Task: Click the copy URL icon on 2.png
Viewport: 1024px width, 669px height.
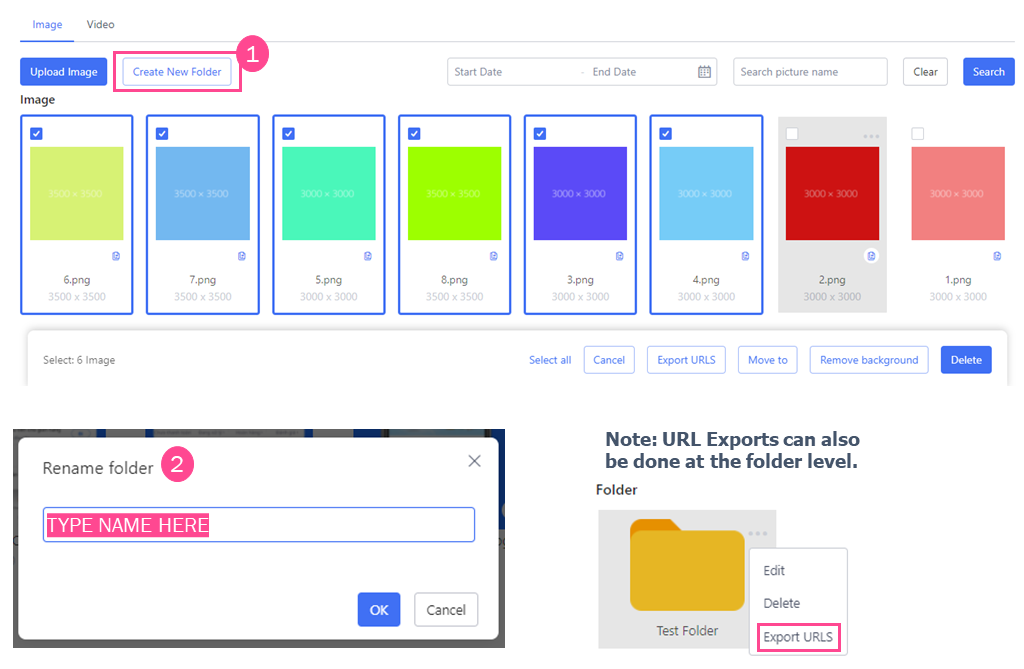Action: pos(870,256)
